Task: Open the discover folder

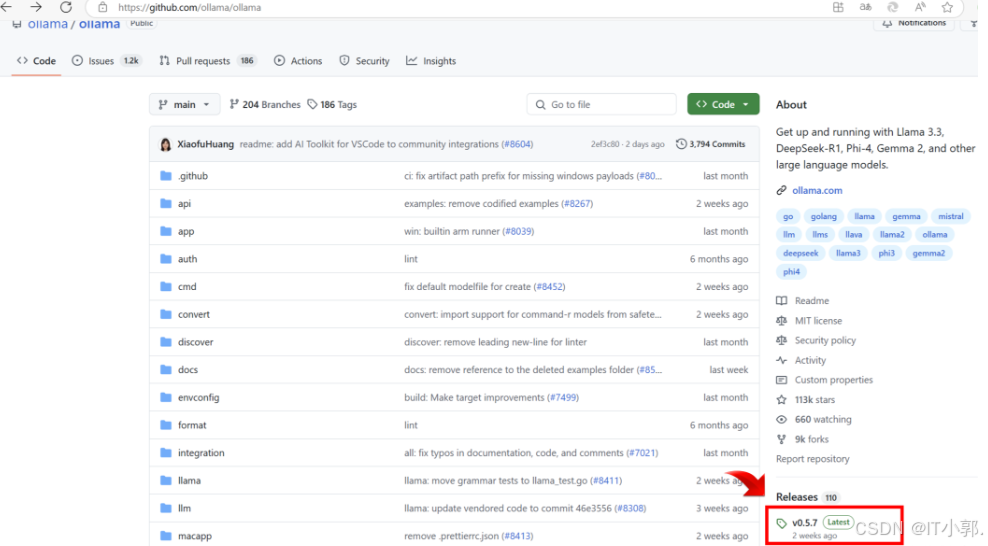Action: [195, 342]
